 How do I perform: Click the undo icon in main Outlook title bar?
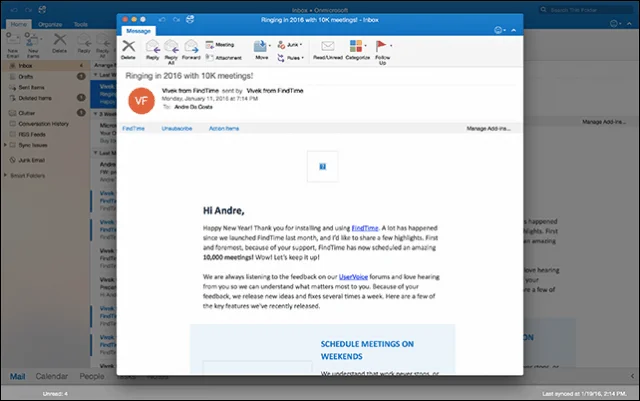pyautogui.click(x=14, y=10)
